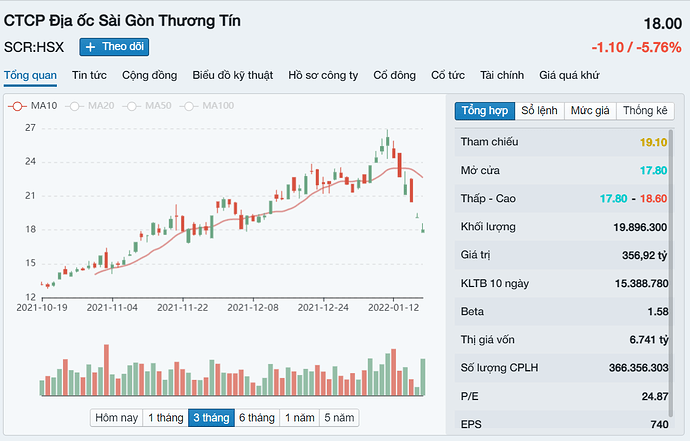Image resolution: width=690 pixels, height=441 pixels.
Task: Go to Hồ sơ công ty tab
Action: (323, 75)
